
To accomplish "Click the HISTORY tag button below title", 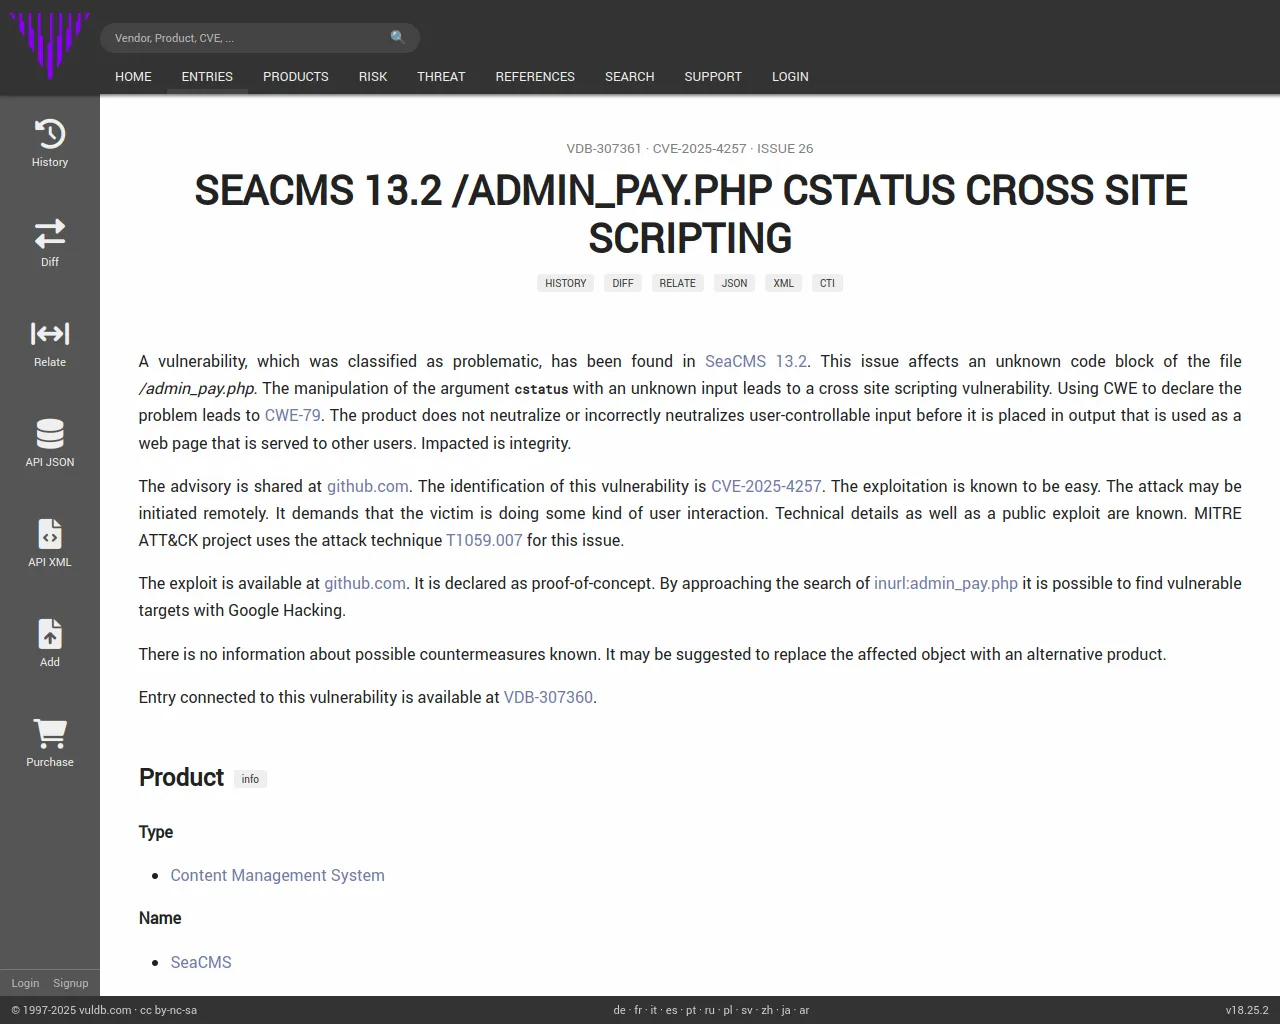I will pos(566,283).
